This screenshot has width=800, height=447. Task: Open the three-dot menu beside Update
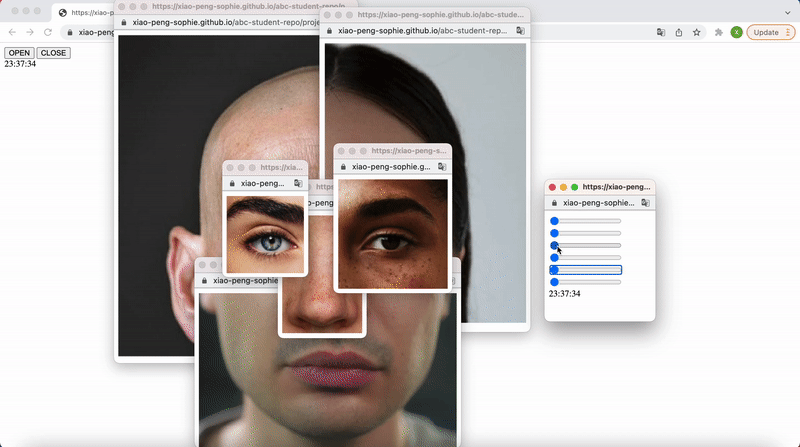click(x=788, y=32)
